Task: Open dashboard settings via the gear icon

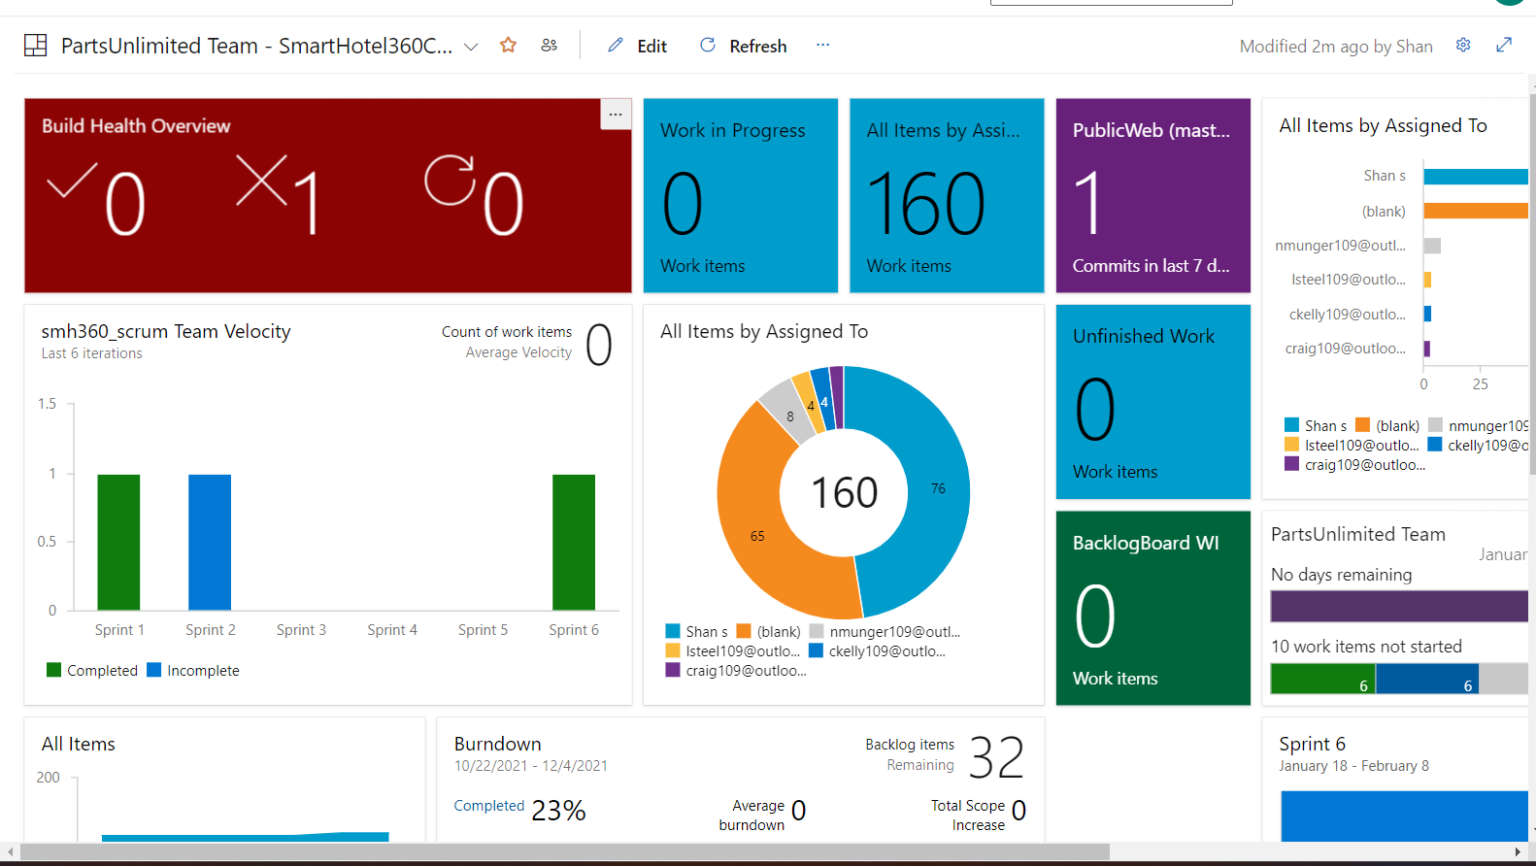Action: click(1463, 45)
